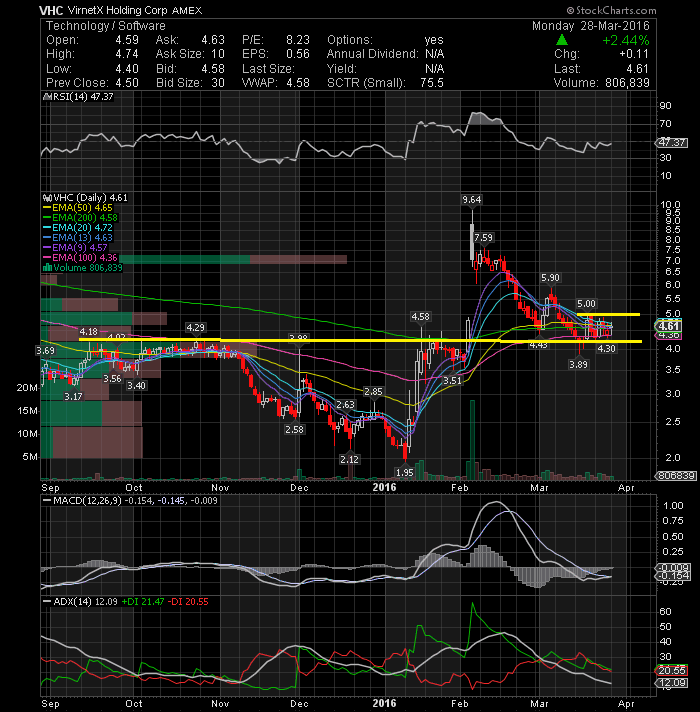Viewport: 700px width, 712px height.
Task: Click the VHC (Daily) 4.61 legend entry
Action: [x=85, y=198]
